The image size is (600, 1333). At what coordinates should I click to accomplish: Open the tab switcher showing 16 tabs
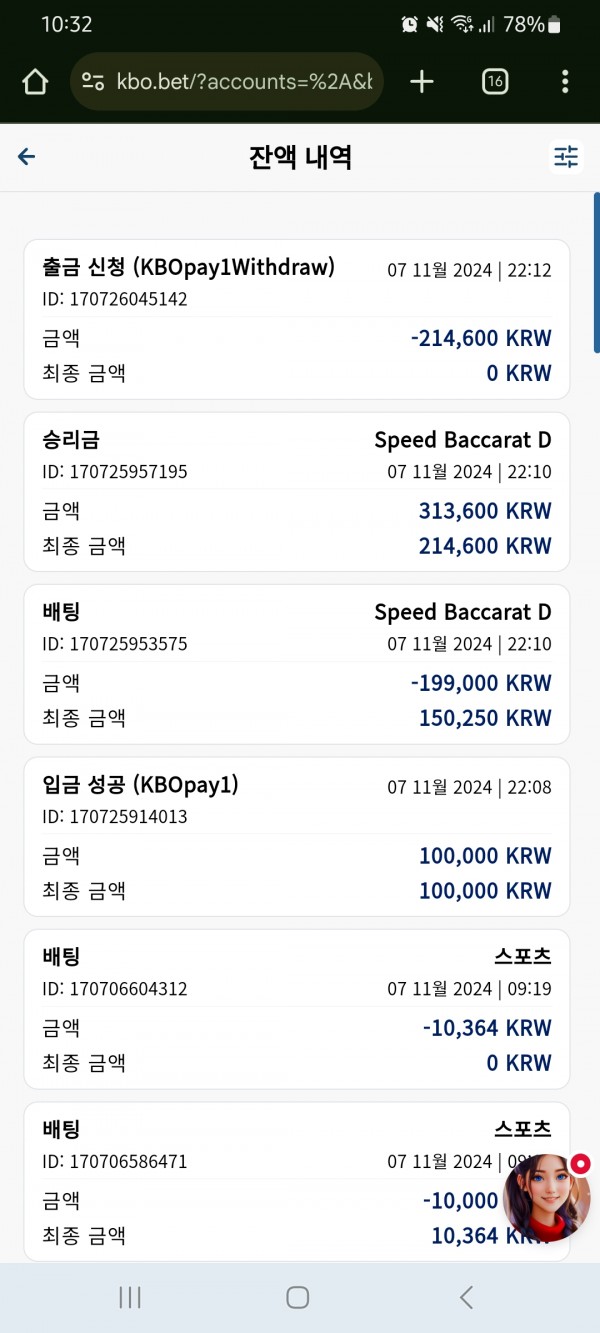494,82
